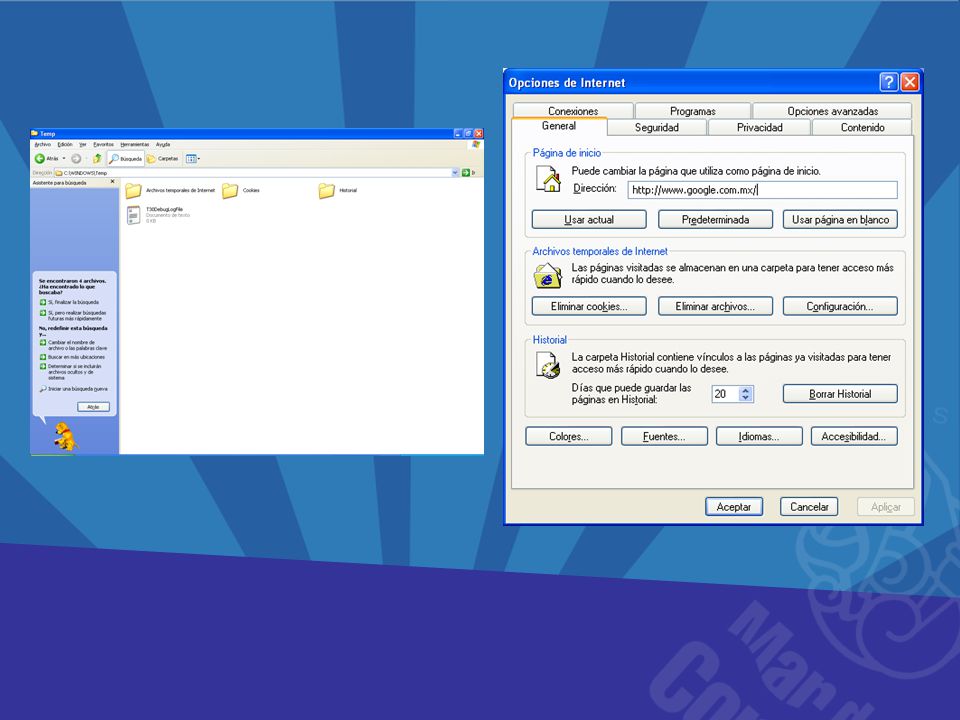Open the Ayuda menu in Temp window

click(163, 144)
